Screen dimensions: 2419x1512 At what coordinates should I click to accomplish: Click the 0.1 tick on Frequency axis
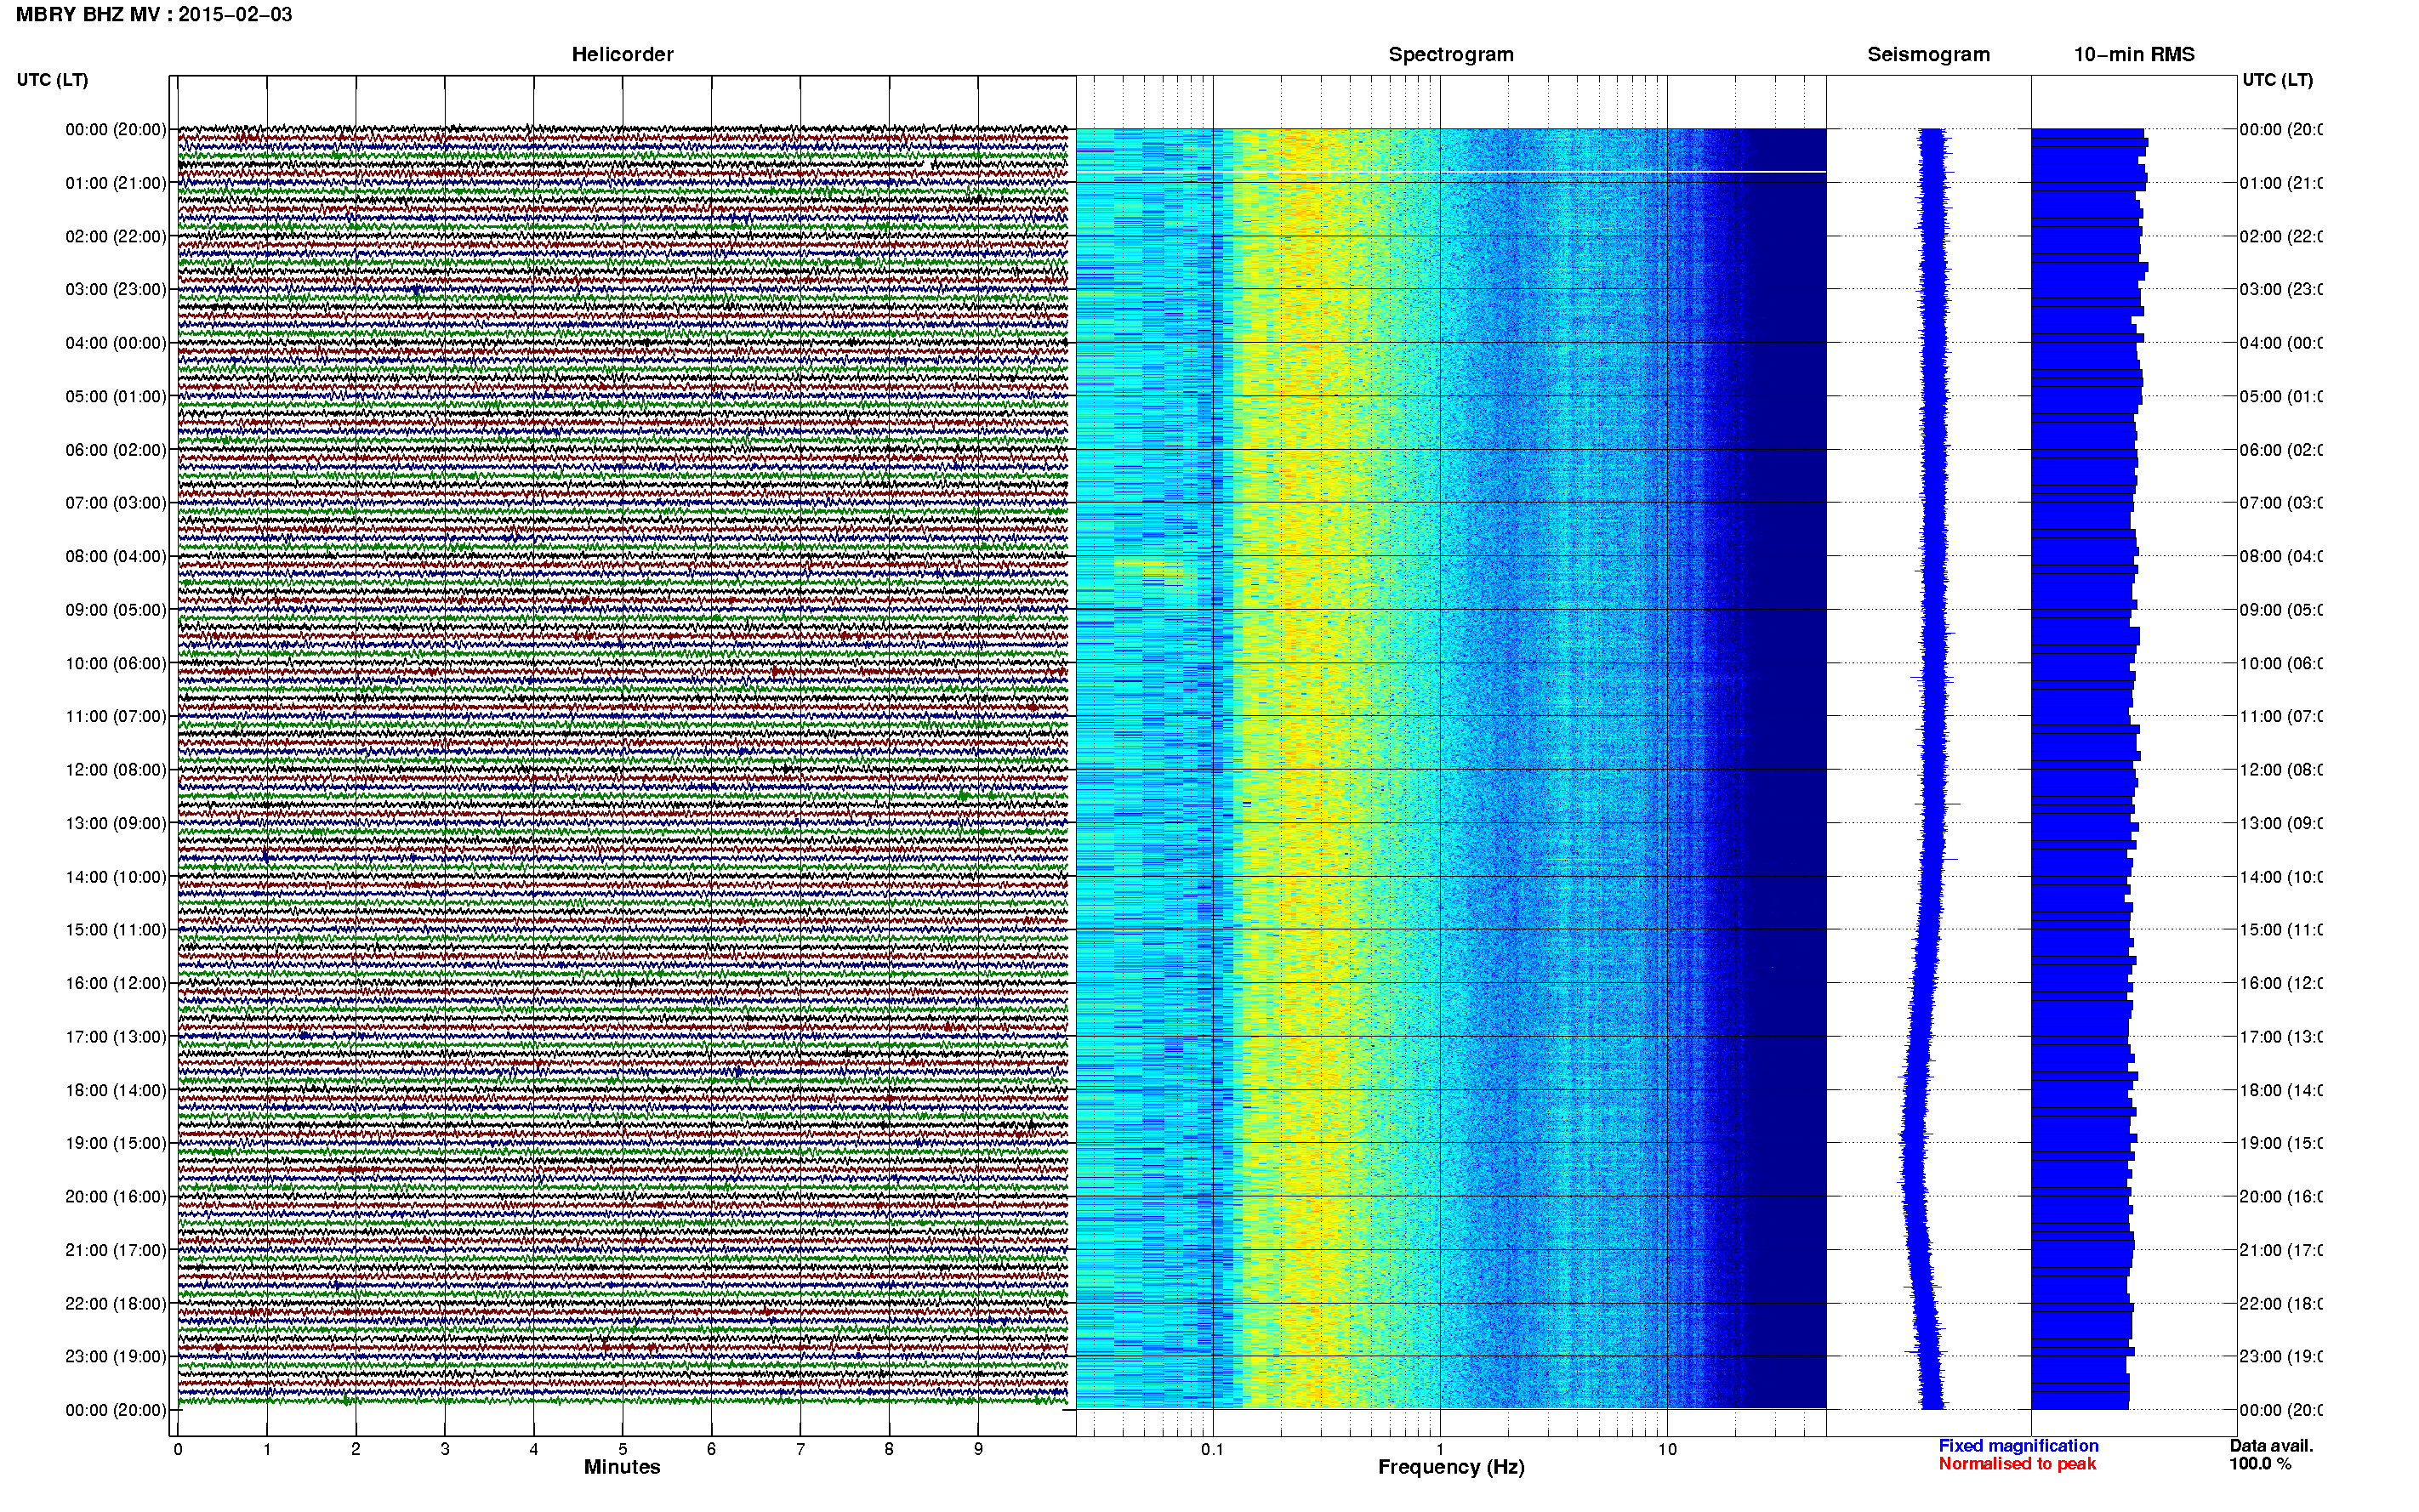1212,1449
